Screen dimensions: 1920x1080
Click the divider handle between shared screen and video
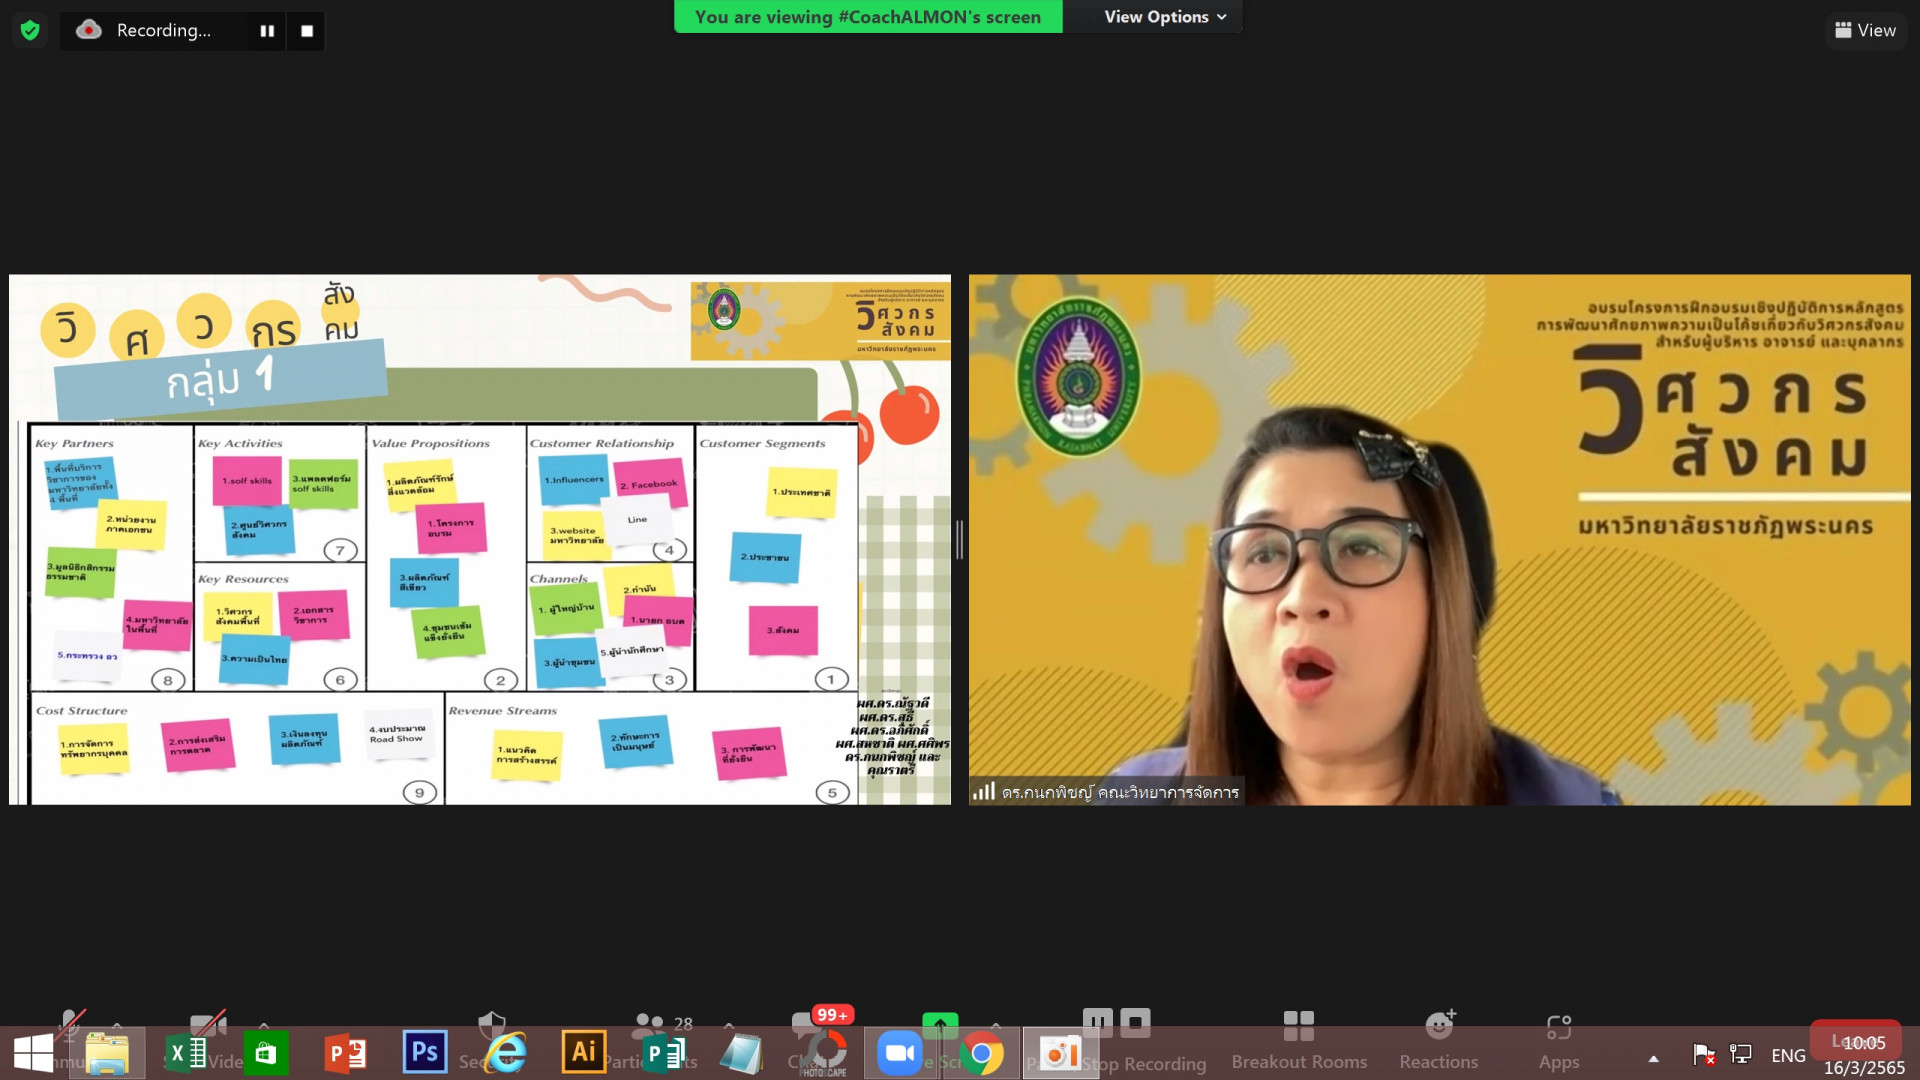point(959,540)
